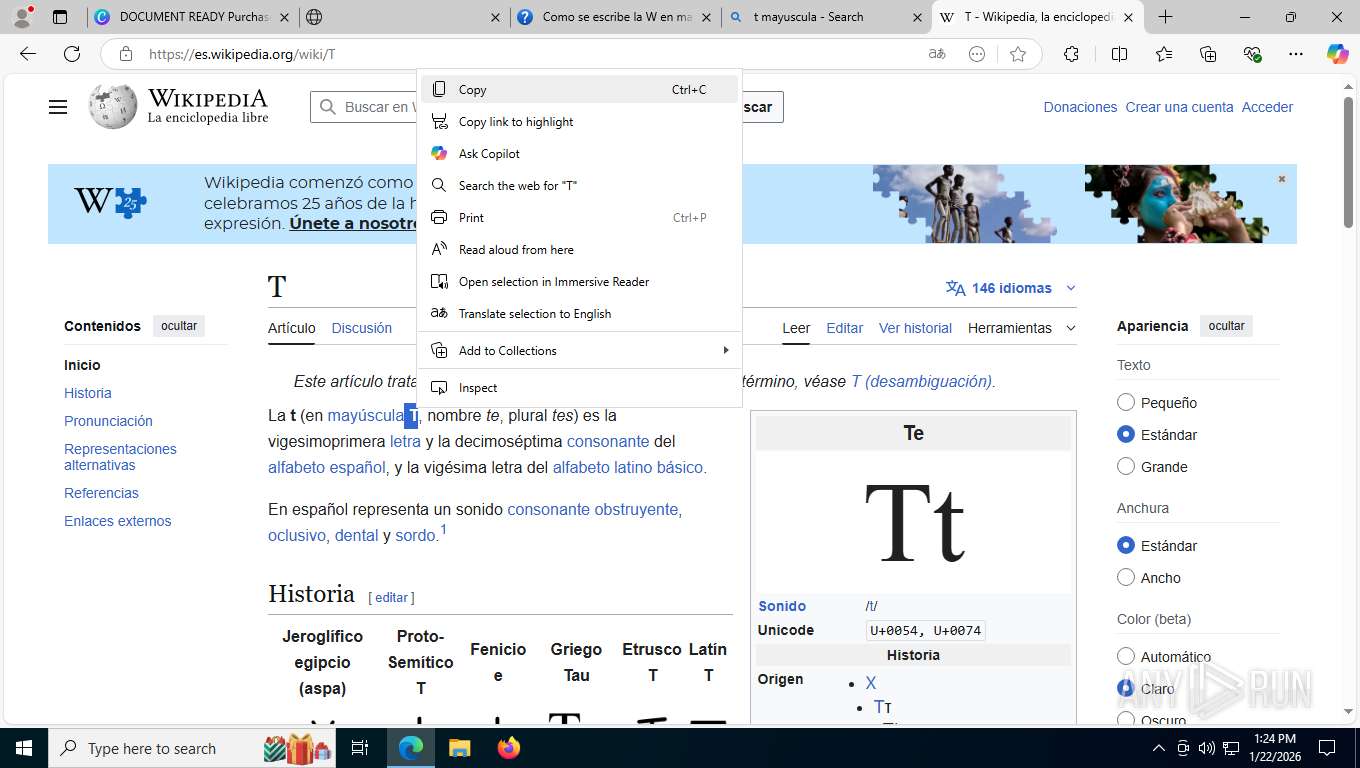
Task: Open the Action Center notifications icon
Action: point(1327,748)
